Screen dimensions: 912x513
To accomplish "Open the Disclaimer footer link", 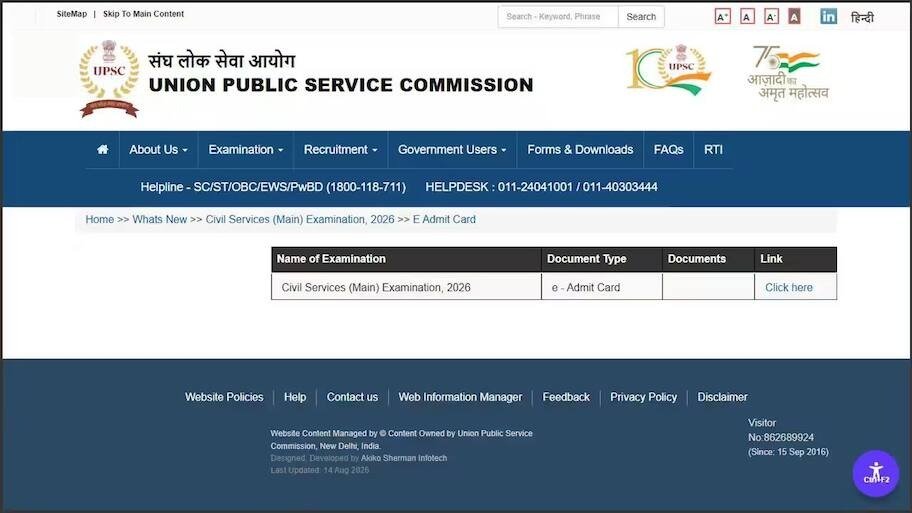I will pos(722,397).
